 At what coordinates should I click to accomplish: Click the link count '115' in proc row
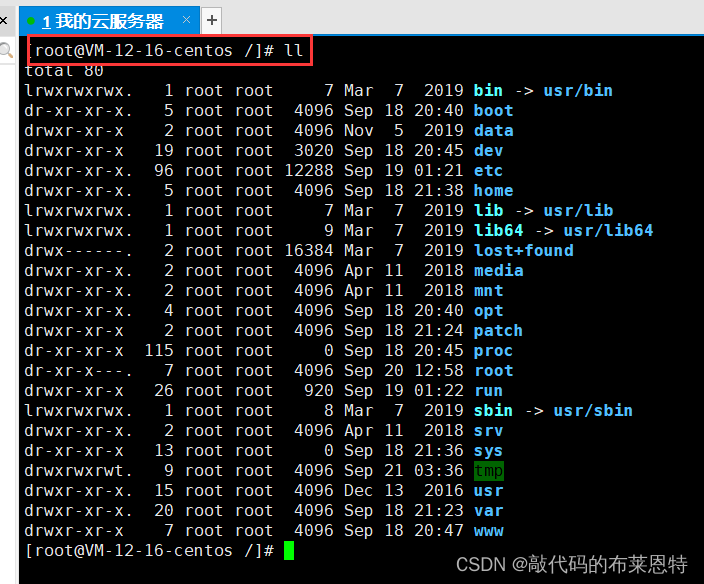pyautogui.click(x=159, y=351)
